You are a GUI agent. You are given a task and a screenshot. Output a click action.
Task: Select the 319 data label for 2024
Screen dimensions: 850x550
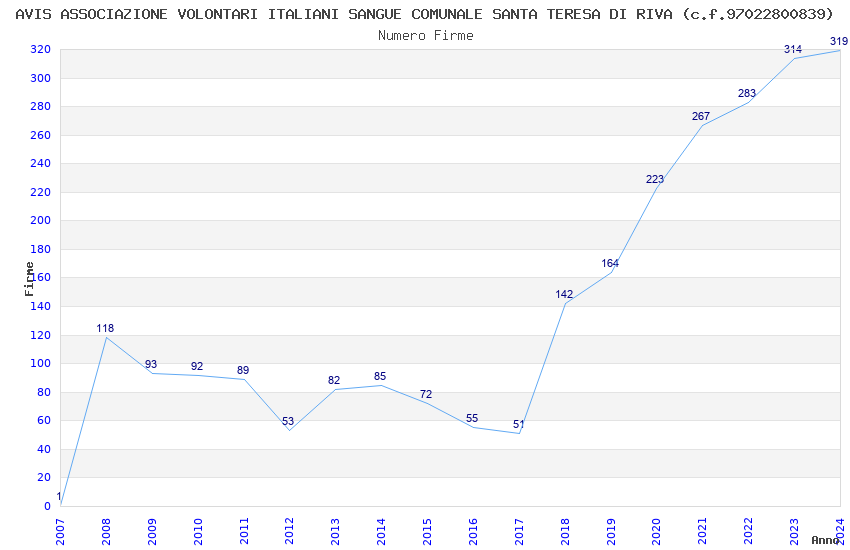(x=839, y=41)
